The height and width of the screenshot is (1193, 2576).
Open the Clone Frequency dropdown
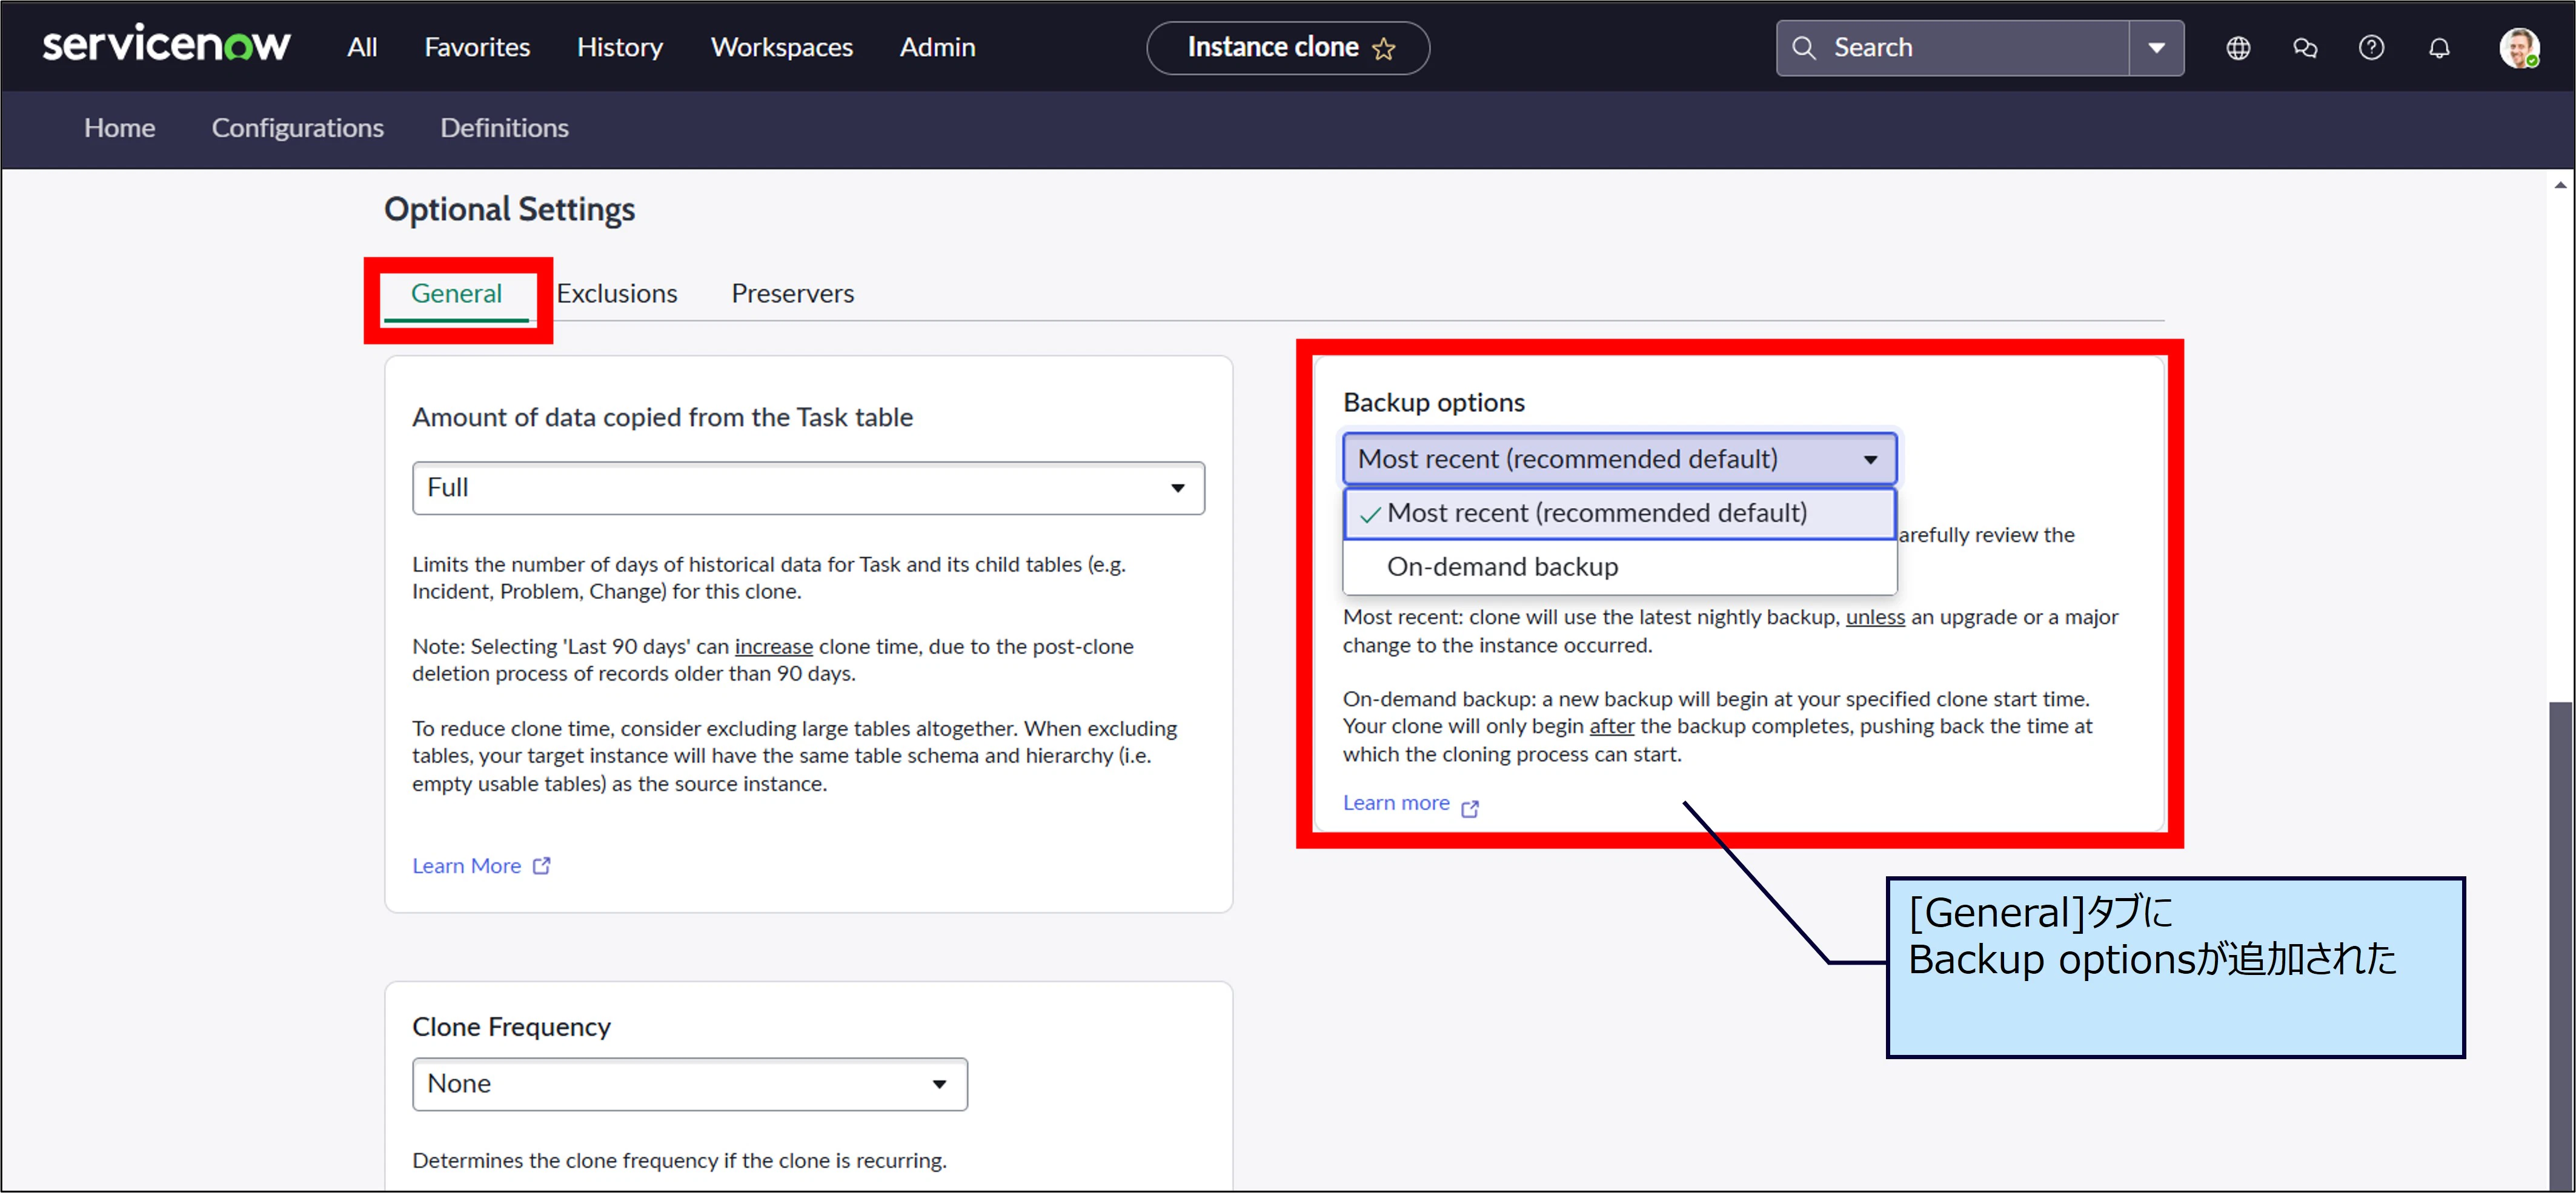click(689, 1084)
